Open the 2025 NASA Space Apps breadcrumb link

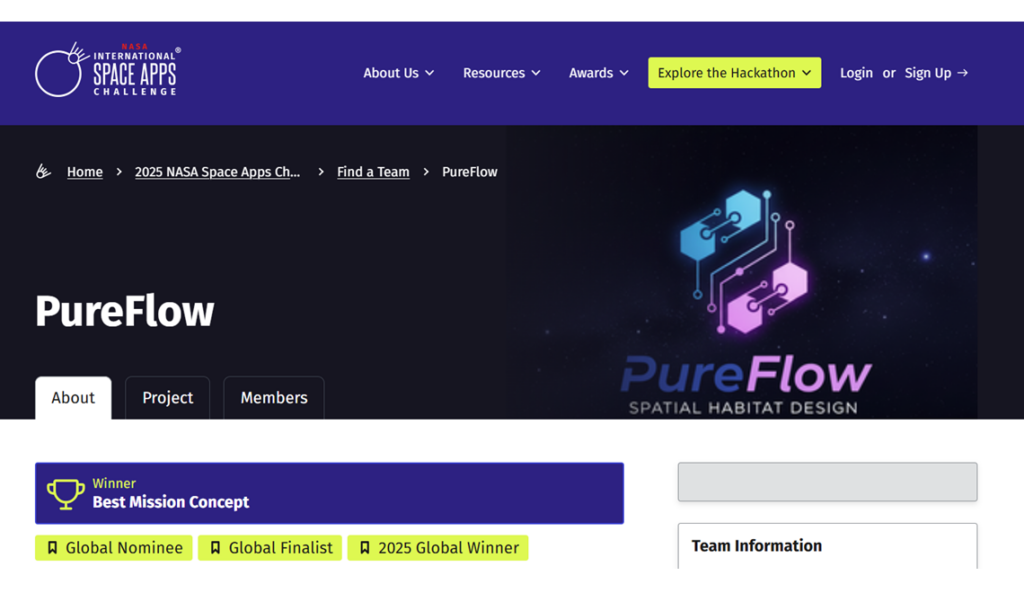(x=217, y=172)
